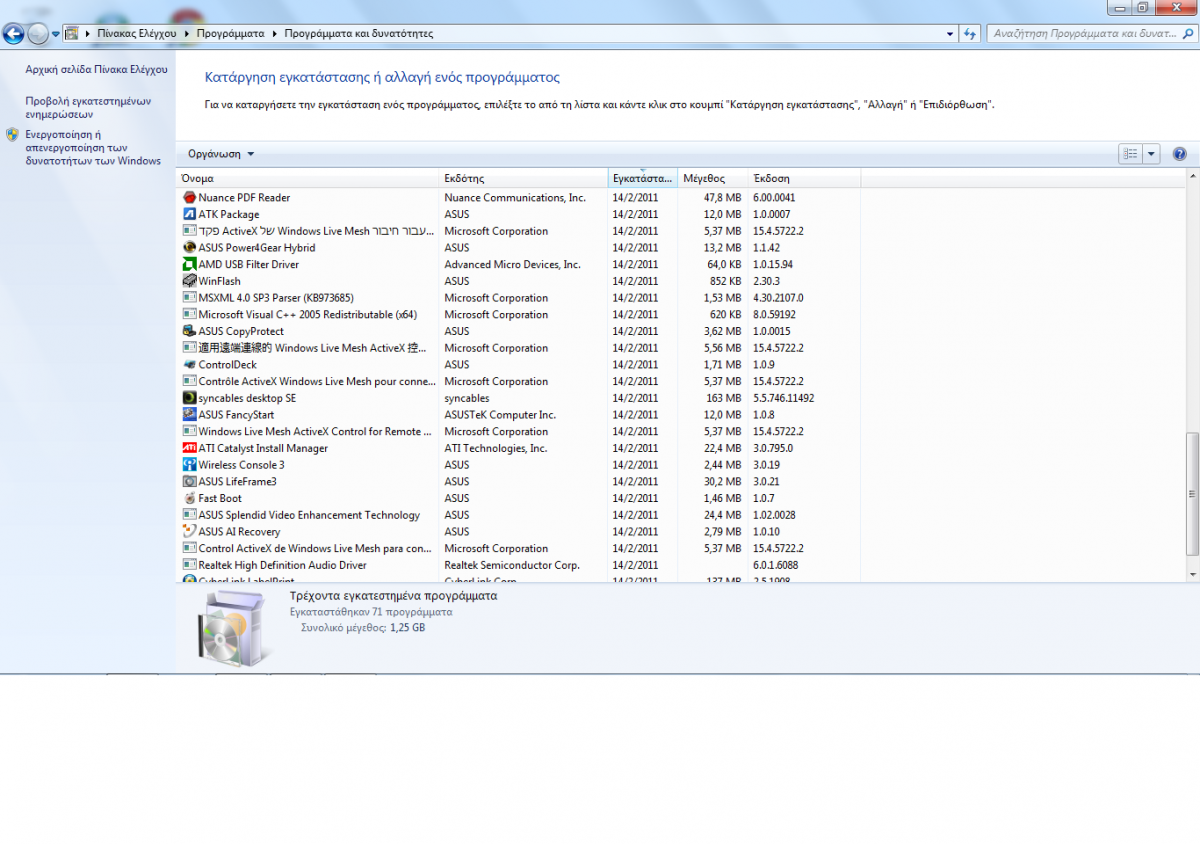1200x844 pixels.
Task: Select Control ActiveX de Windows Live Mesh entry
Action: coord(315,548)
